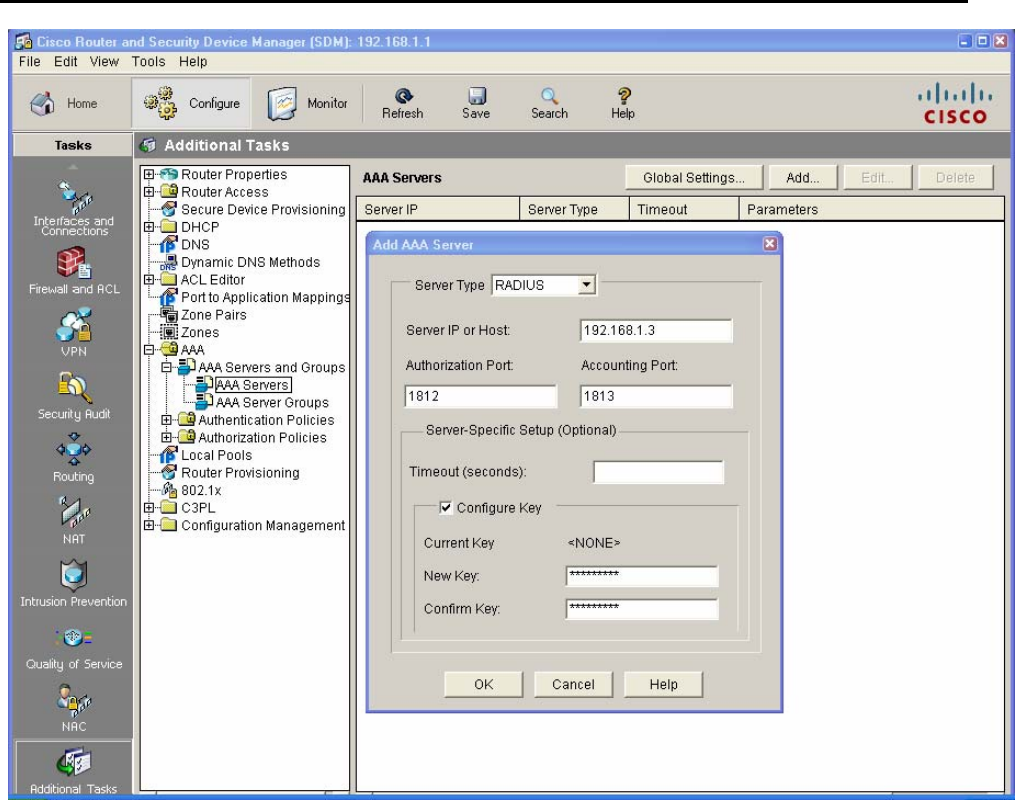The width and height of the screenshot is (1015, 800).
Task: Launch the Security Audit task
Action: coord(74,395)
